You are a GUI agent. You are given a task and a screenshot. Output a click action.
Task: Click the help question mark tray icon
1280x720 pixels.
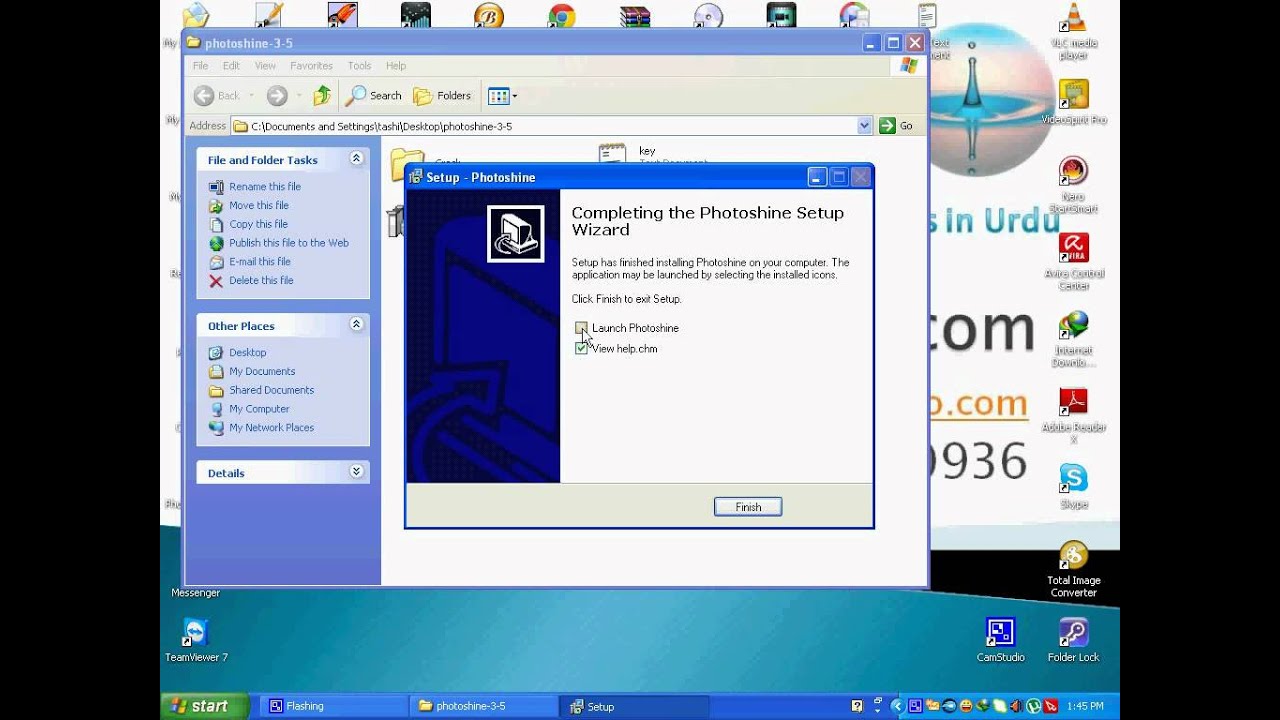[x=857, y=706]
